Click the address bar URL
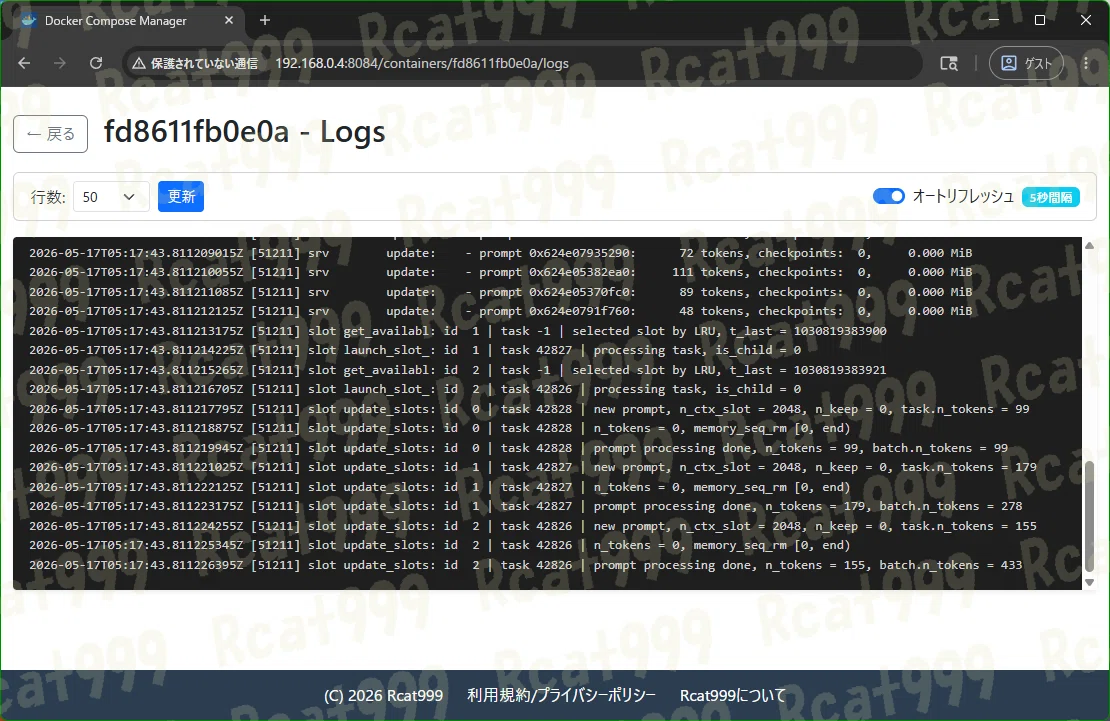 (x=422, y=63)
